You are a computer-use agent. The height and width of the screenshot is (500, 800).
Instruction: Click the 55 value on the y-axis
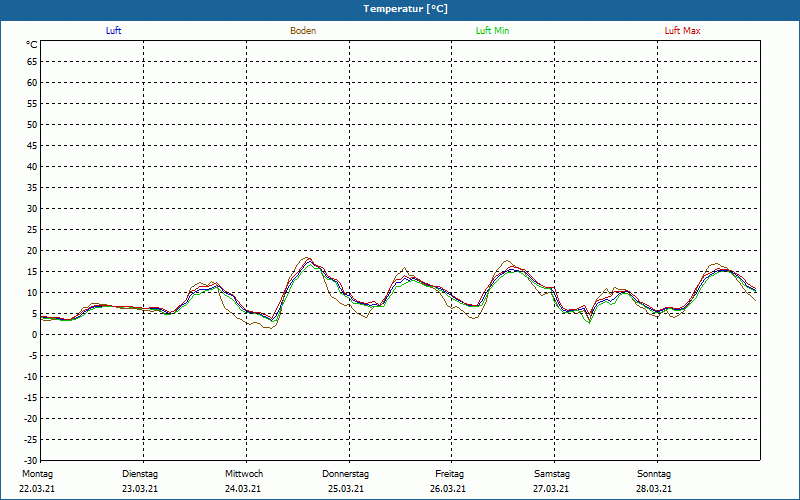32,104
